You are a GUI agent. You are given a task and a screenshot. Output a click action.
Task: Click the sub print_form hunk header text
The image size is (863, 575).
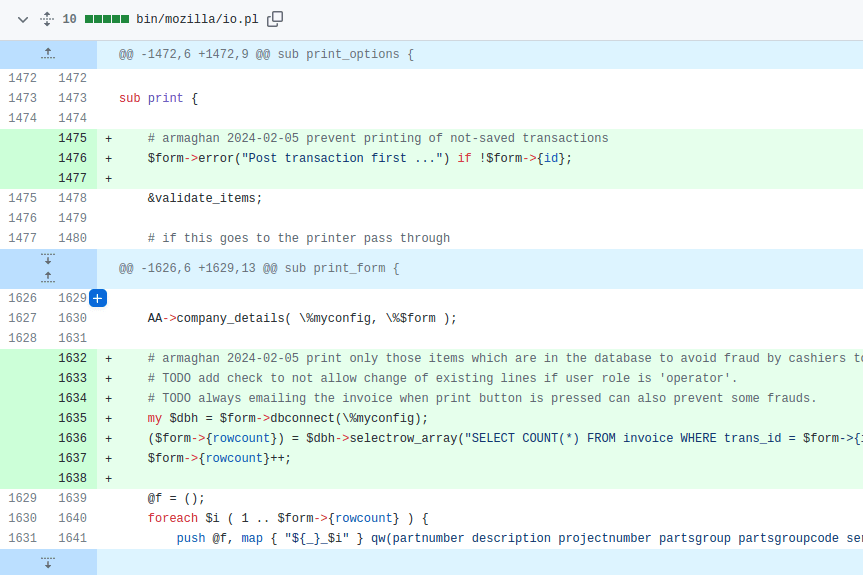click(x=259, y=268)
